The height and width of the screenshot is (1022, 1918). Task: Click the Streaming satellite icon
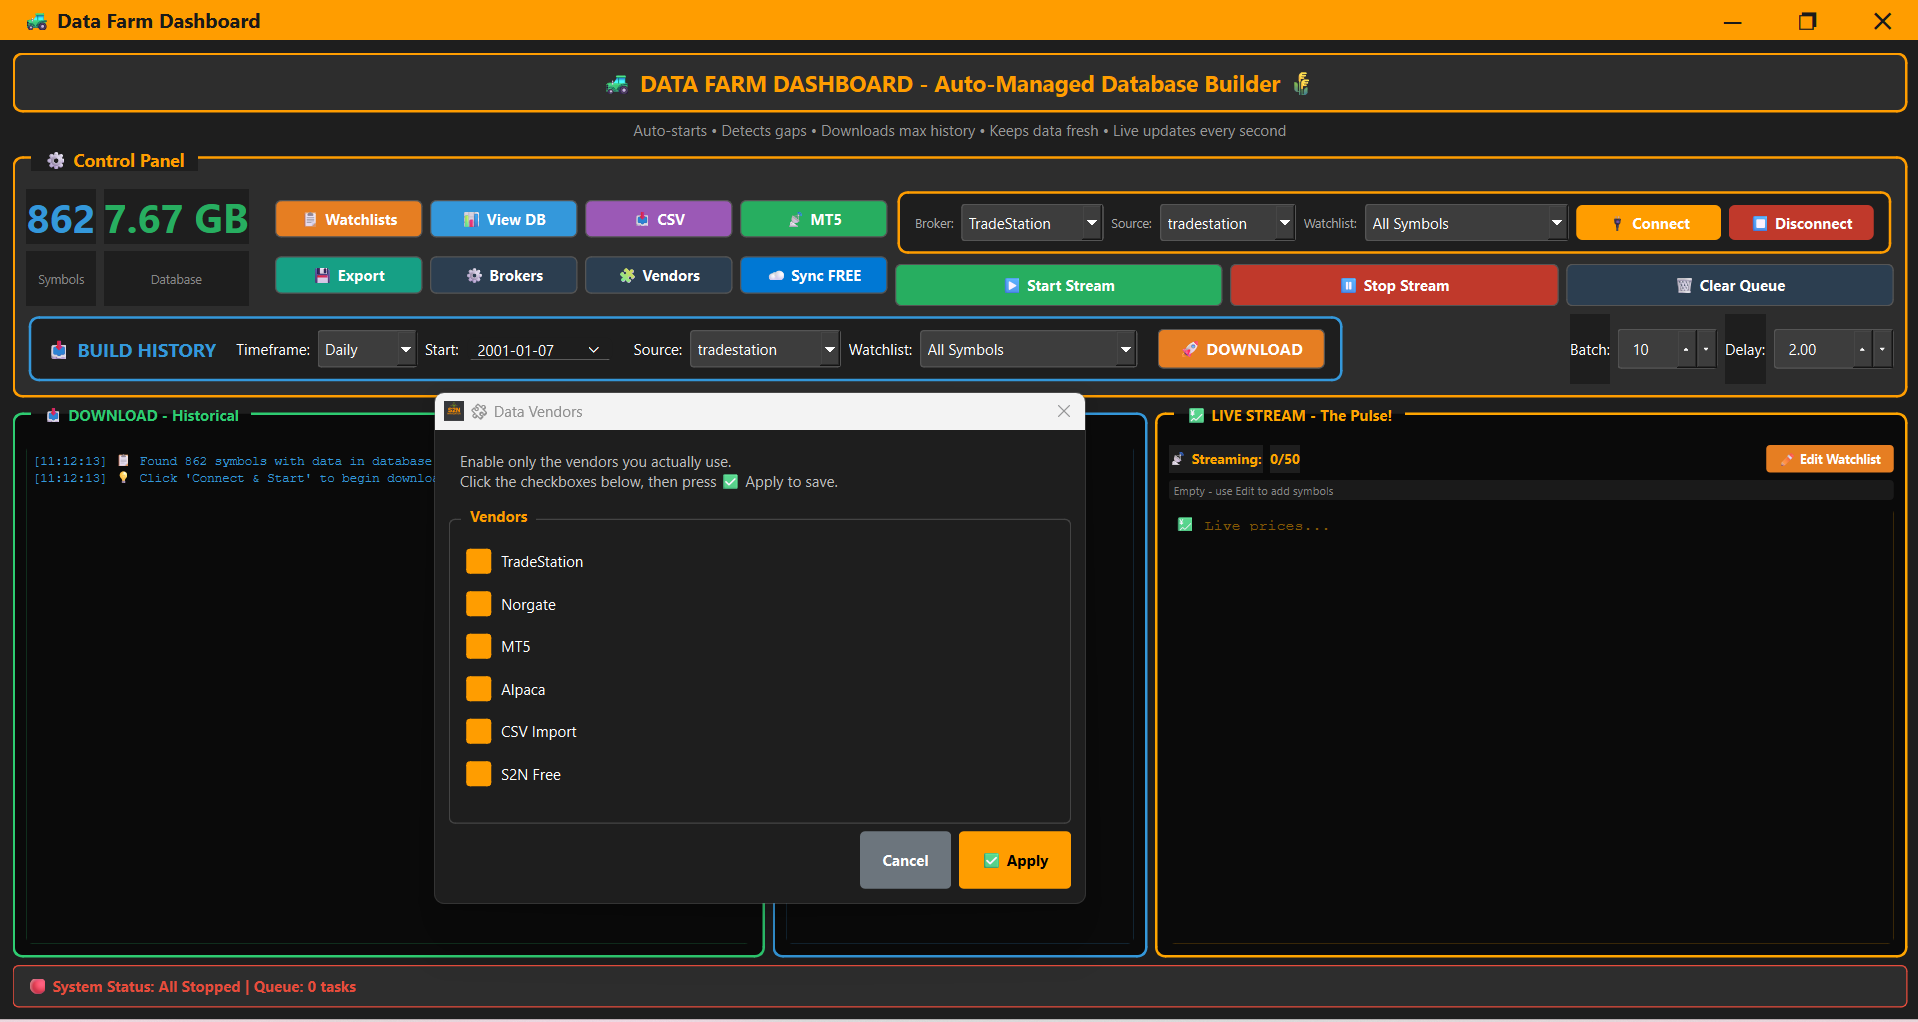tap(1178, 459)
